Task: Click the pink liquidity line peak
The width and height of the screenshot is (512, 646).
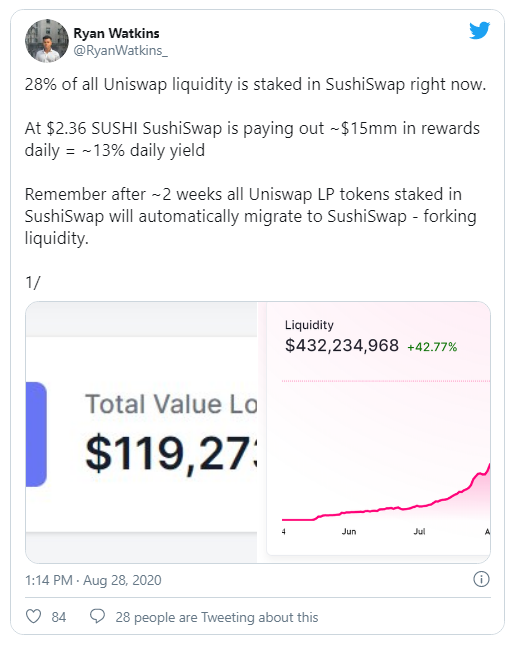Action: pyautogui.click(x=489, y=466)
